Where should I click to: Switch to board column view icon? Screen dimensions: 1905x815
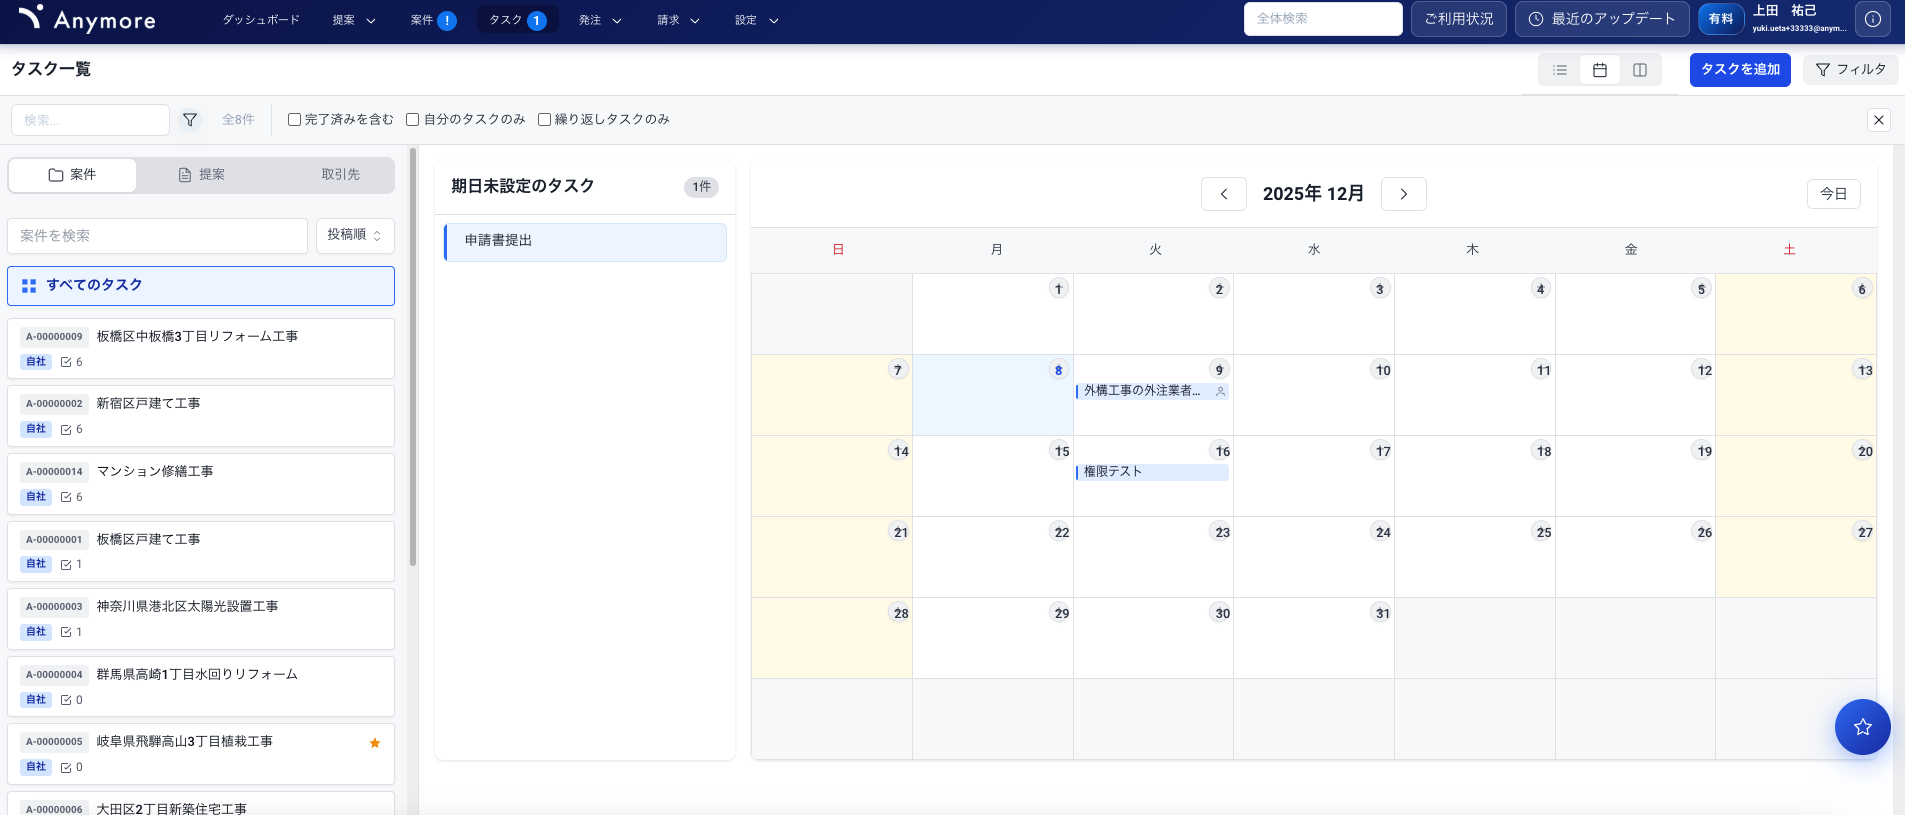click(1640, 70)
